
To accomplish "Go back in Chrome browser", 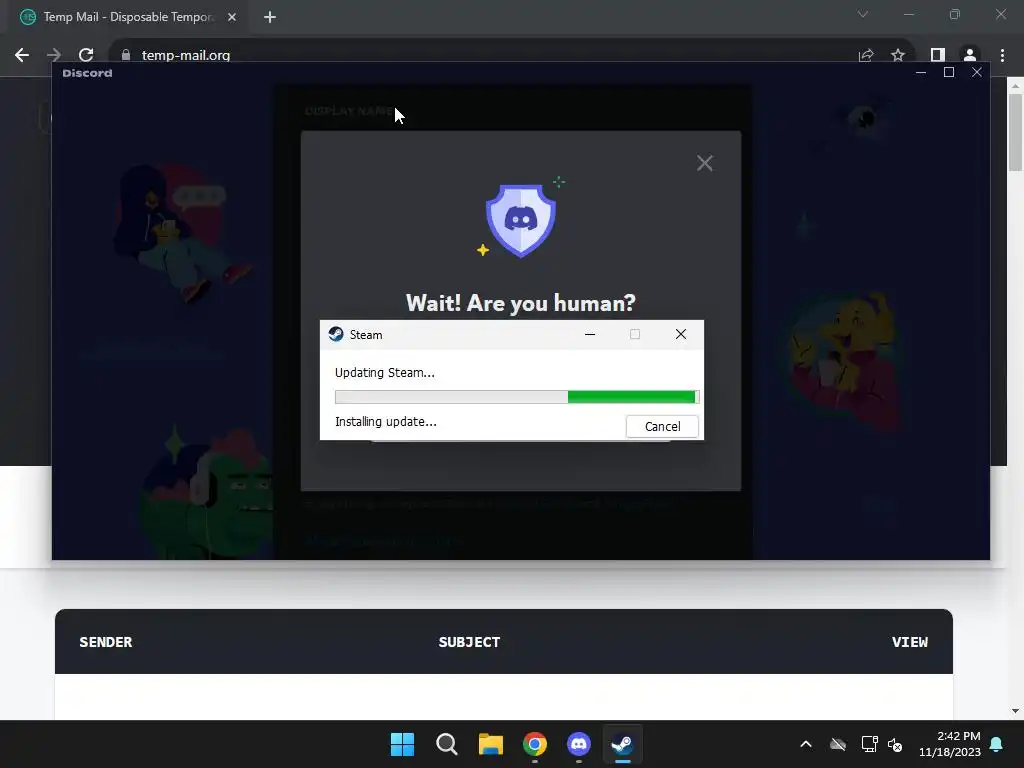I will [x=22, y=55].
